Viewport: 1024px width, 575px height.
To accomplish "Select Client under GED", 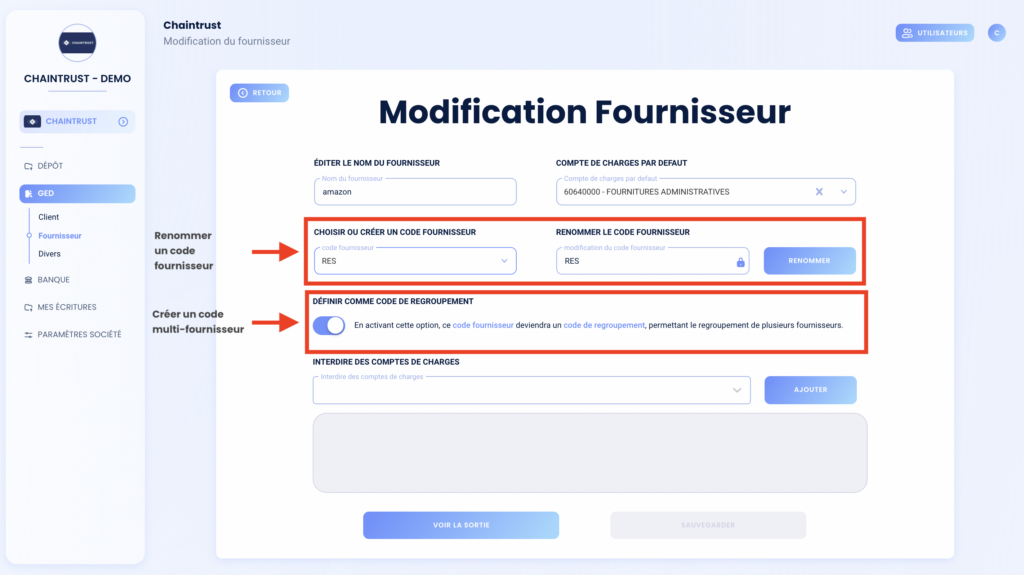I will click(x=48, y=217).
